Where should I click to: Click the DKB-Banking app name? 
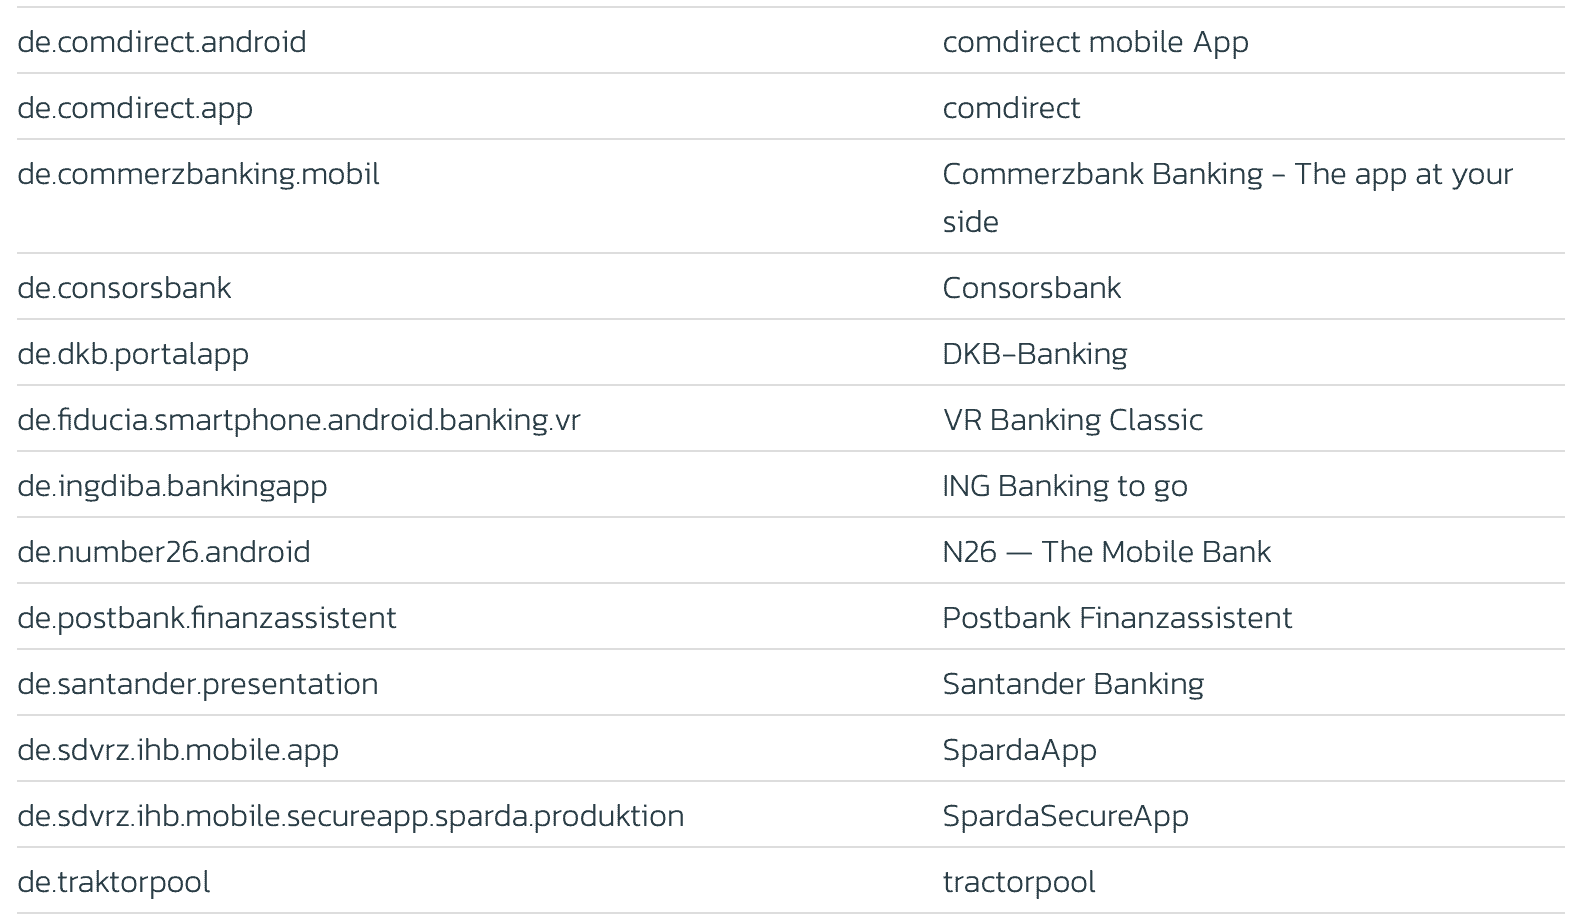coord(1034,354)
